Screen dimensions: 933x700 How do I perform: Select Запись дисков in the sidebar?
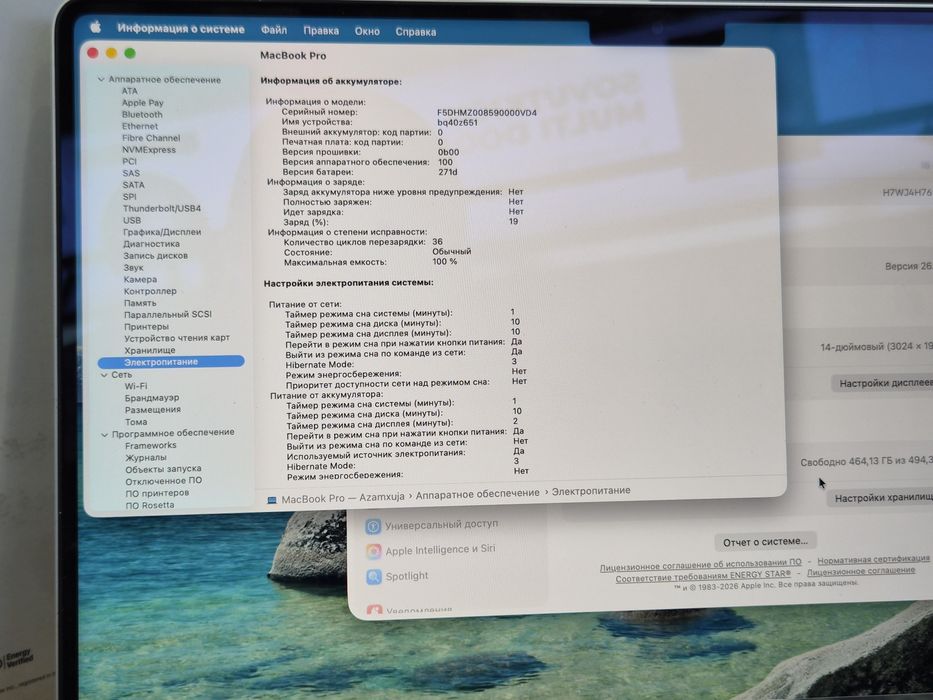pyautogui.click(x=155, y=255)
